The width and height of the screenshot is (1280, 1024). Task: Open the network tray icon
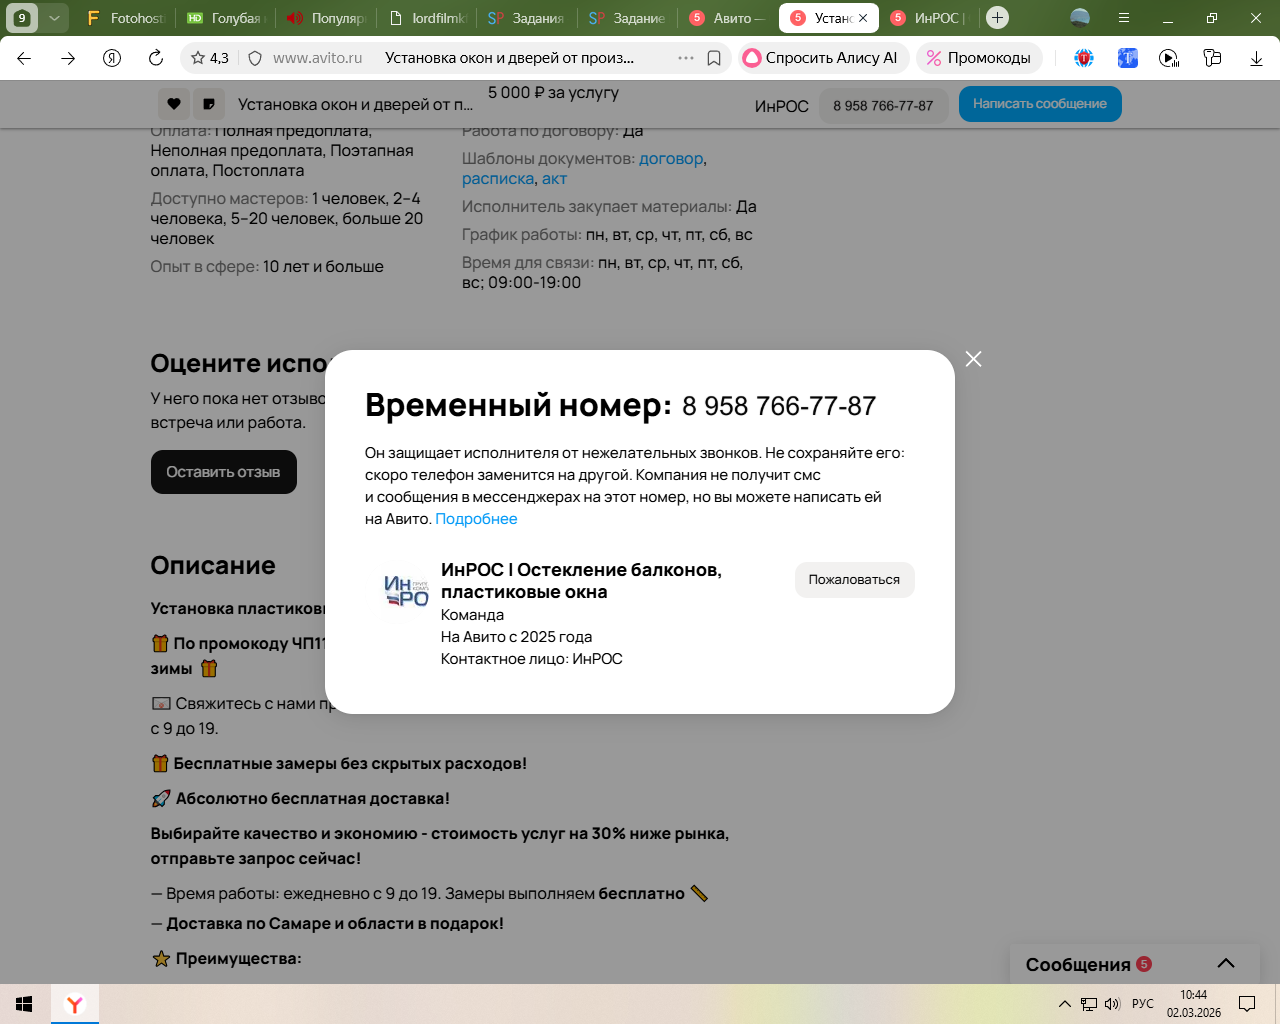tap(1089, 1004)
